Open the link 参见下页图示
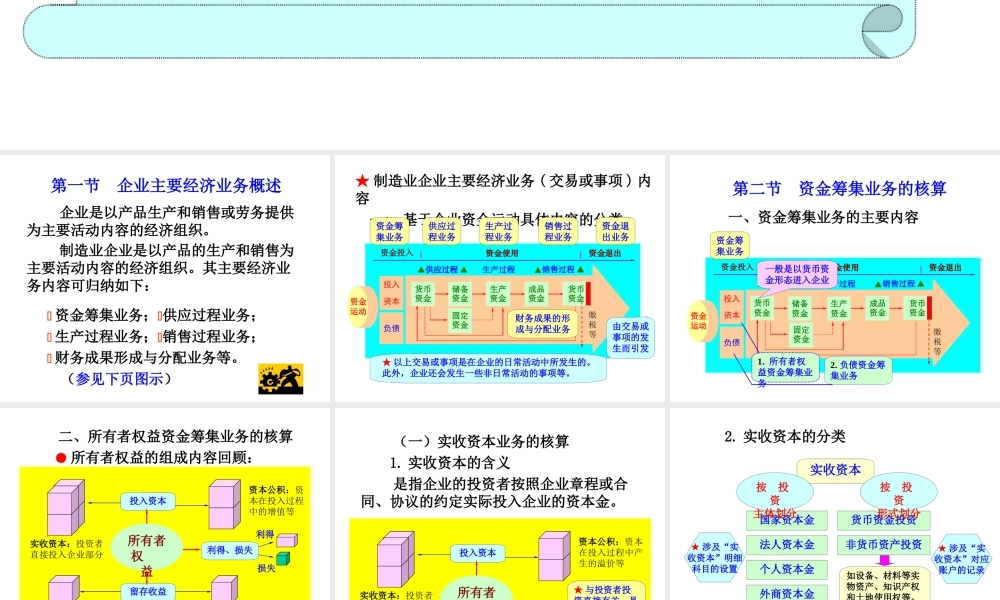Image resolution: width=1000 pixels, height=600 pixels. click(x=122, y=379)
